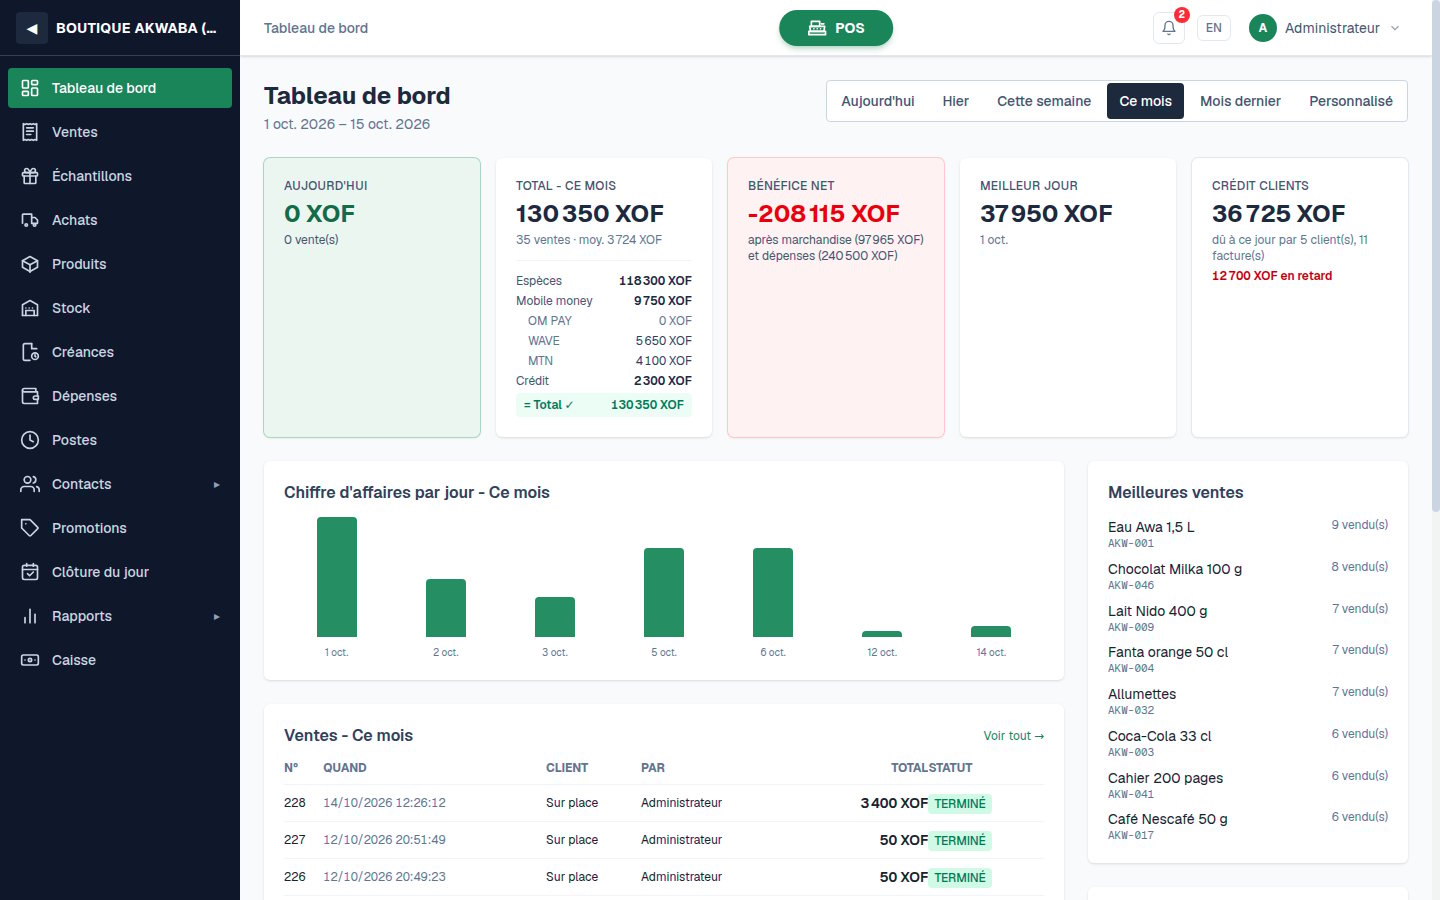Image resolution: width=1440 pixels, height=900 pixels.
Task: Click the Créances document icon
Action: [x=30, y=352]
